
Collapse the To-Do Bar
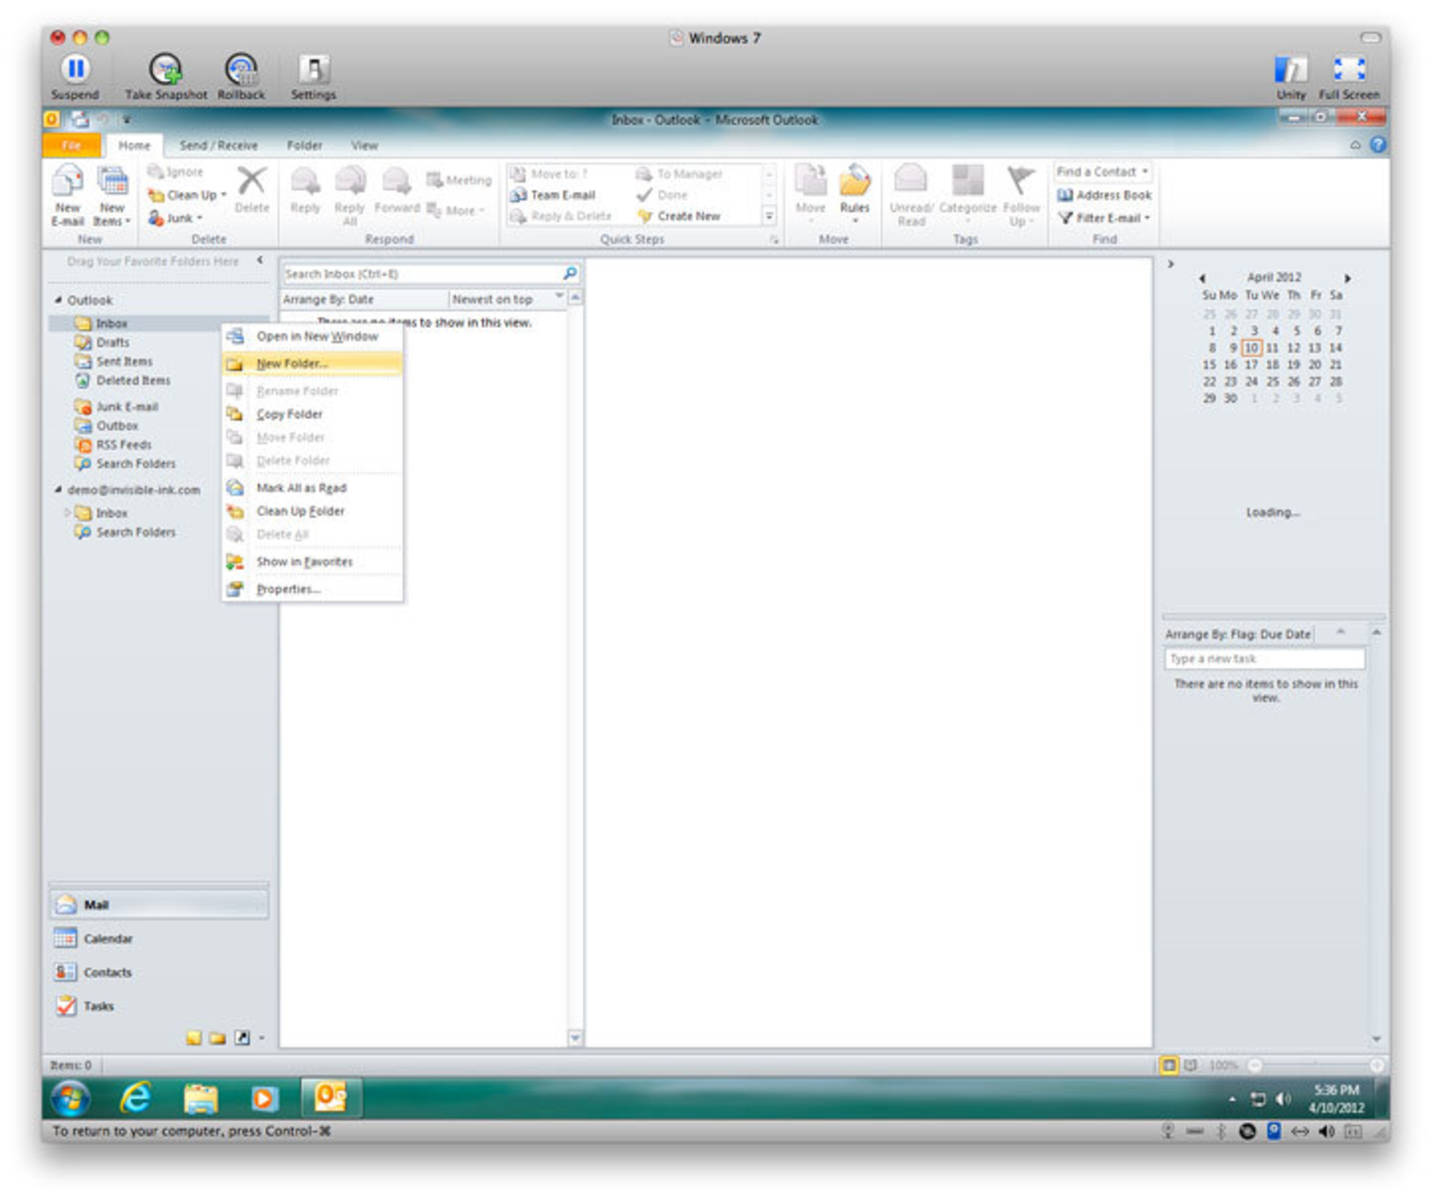1171,264
